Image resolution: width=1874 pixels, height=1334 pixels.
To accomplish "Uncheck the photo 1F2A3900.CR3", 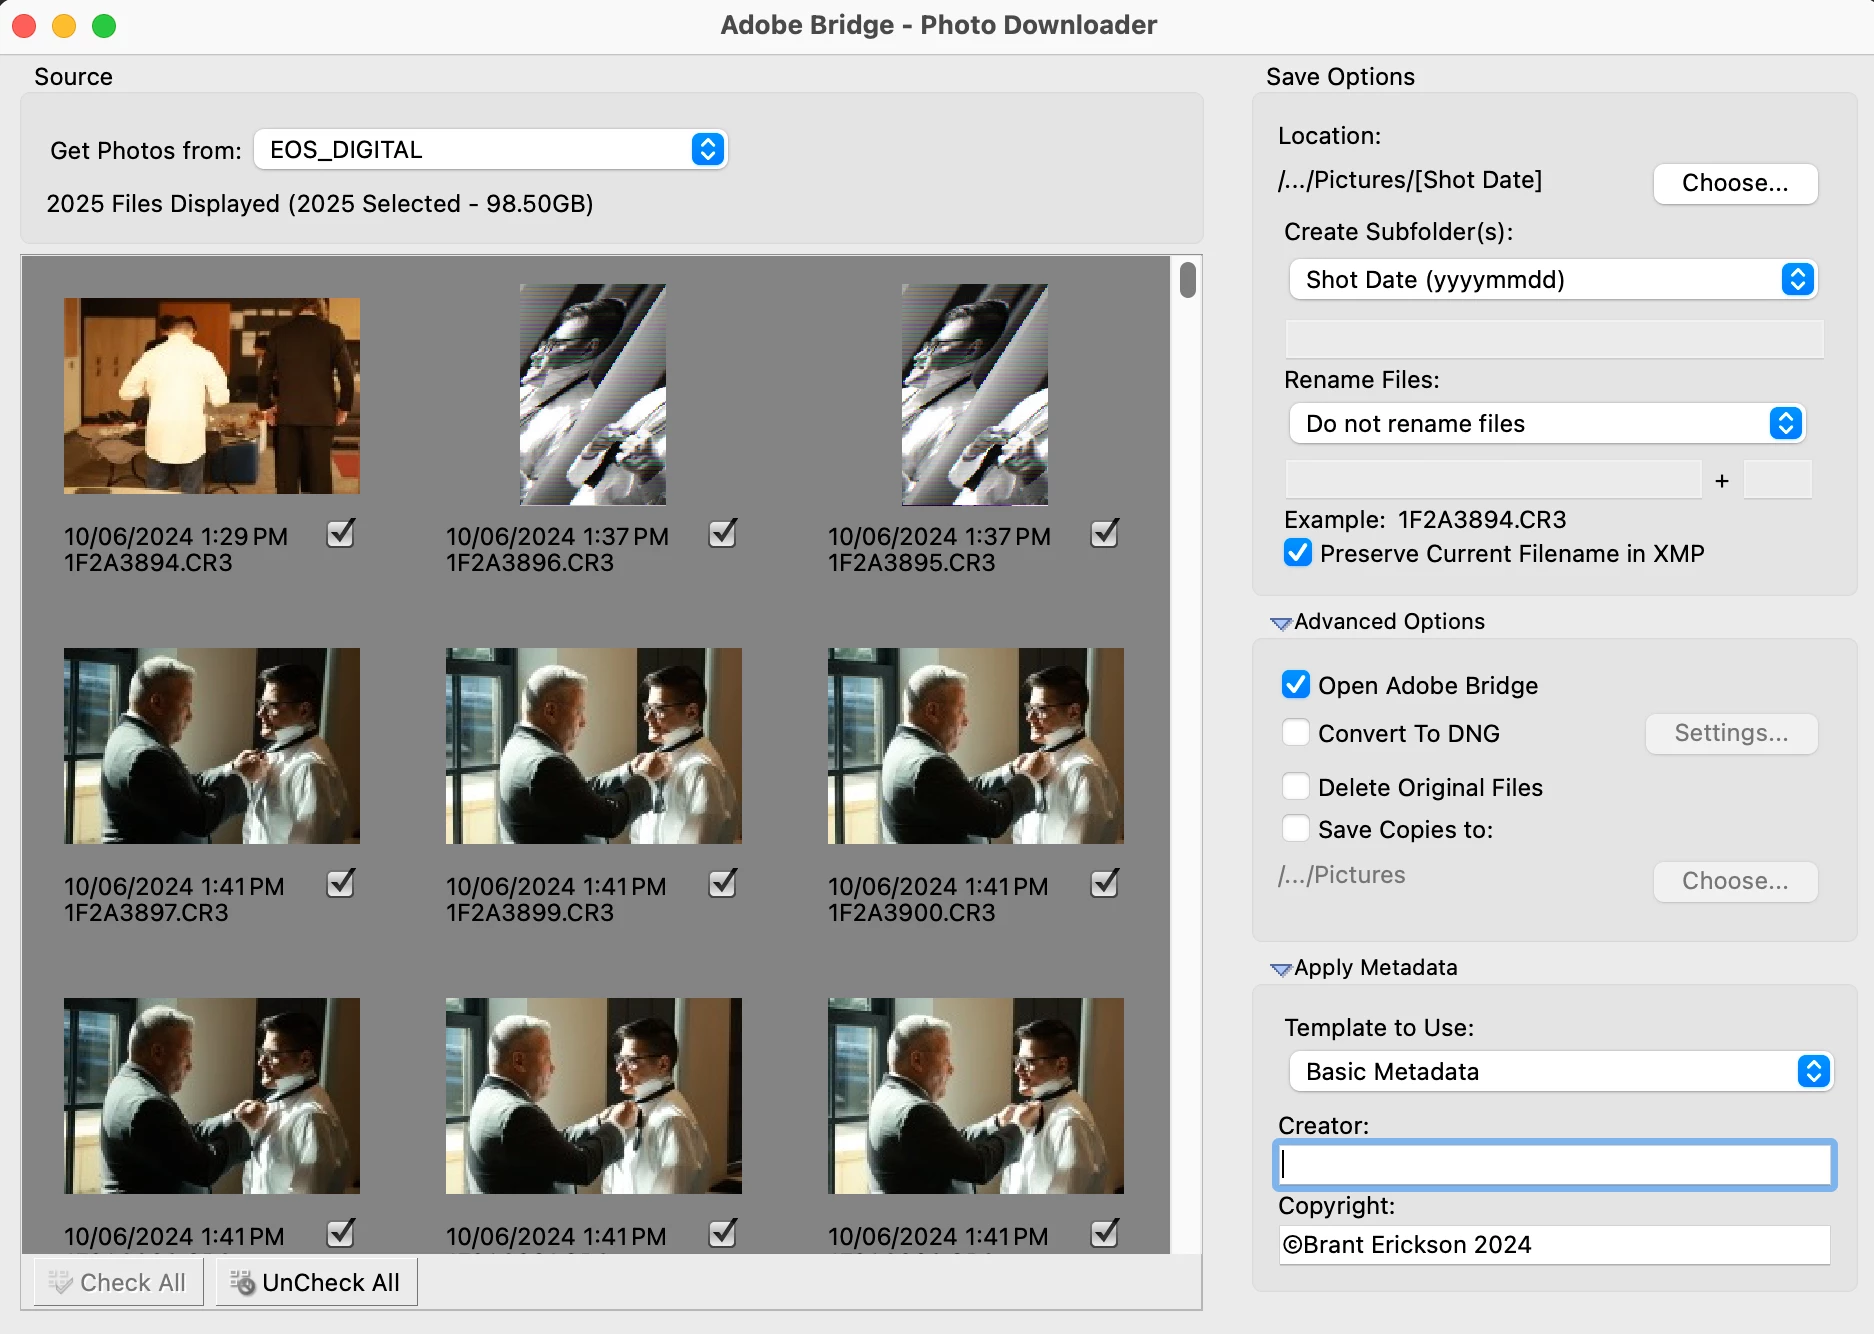I will pyautogui.click(x=1105, y=884).
